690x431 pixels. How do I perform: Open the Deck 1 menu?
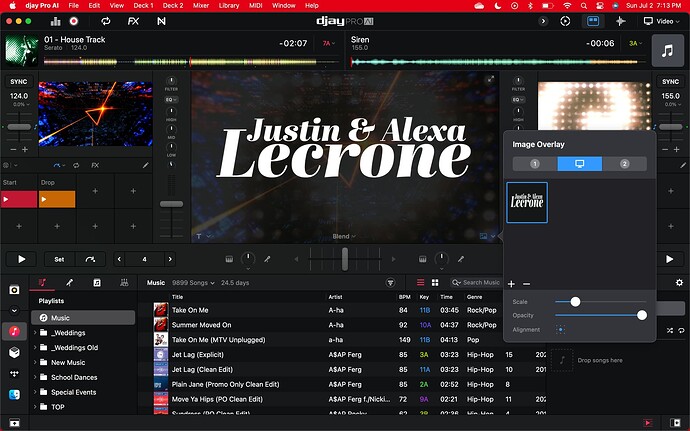(x=143, y=5)
